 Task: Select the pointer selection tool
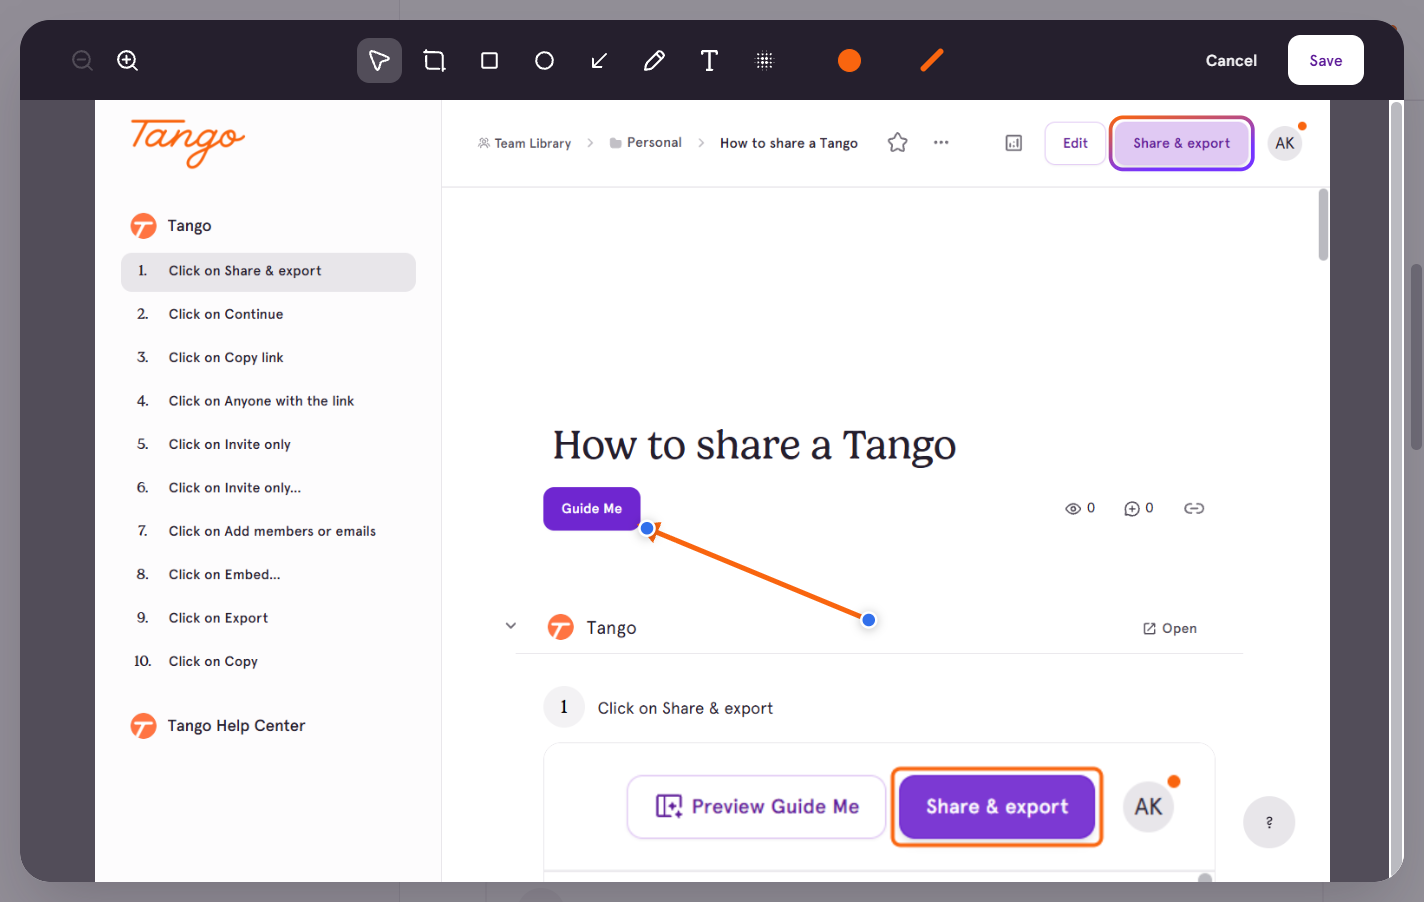(x=379, y=60)
